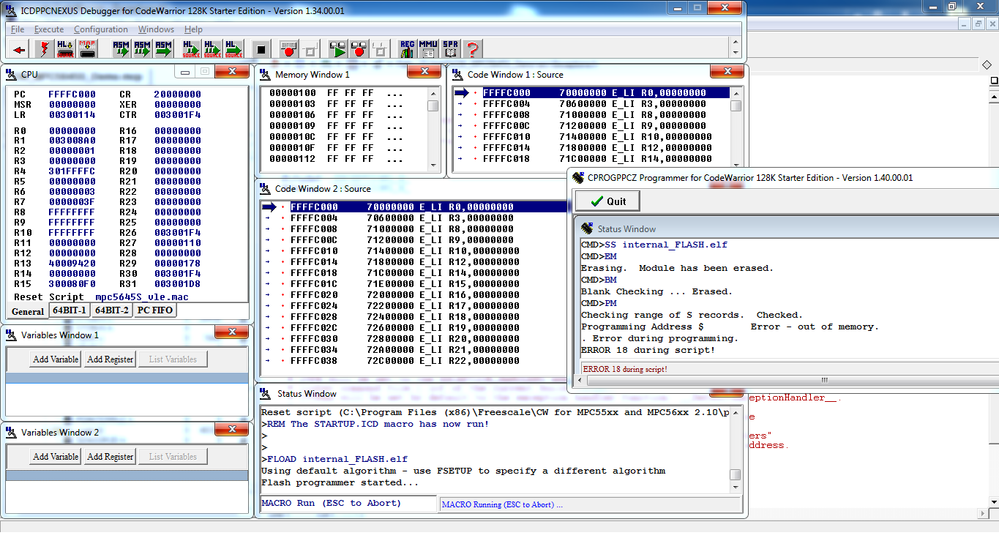999x533 pixels.
Task: Click the FLOAD internal_FLASH.elf status line
Action: click(x=334, y=459)
